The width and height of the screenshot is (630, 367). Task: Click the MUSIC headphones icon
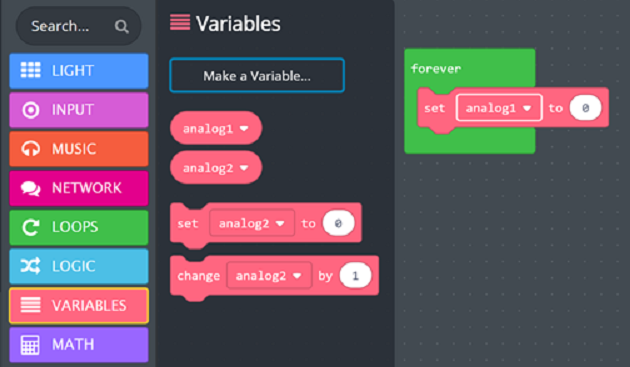[31, 149]
